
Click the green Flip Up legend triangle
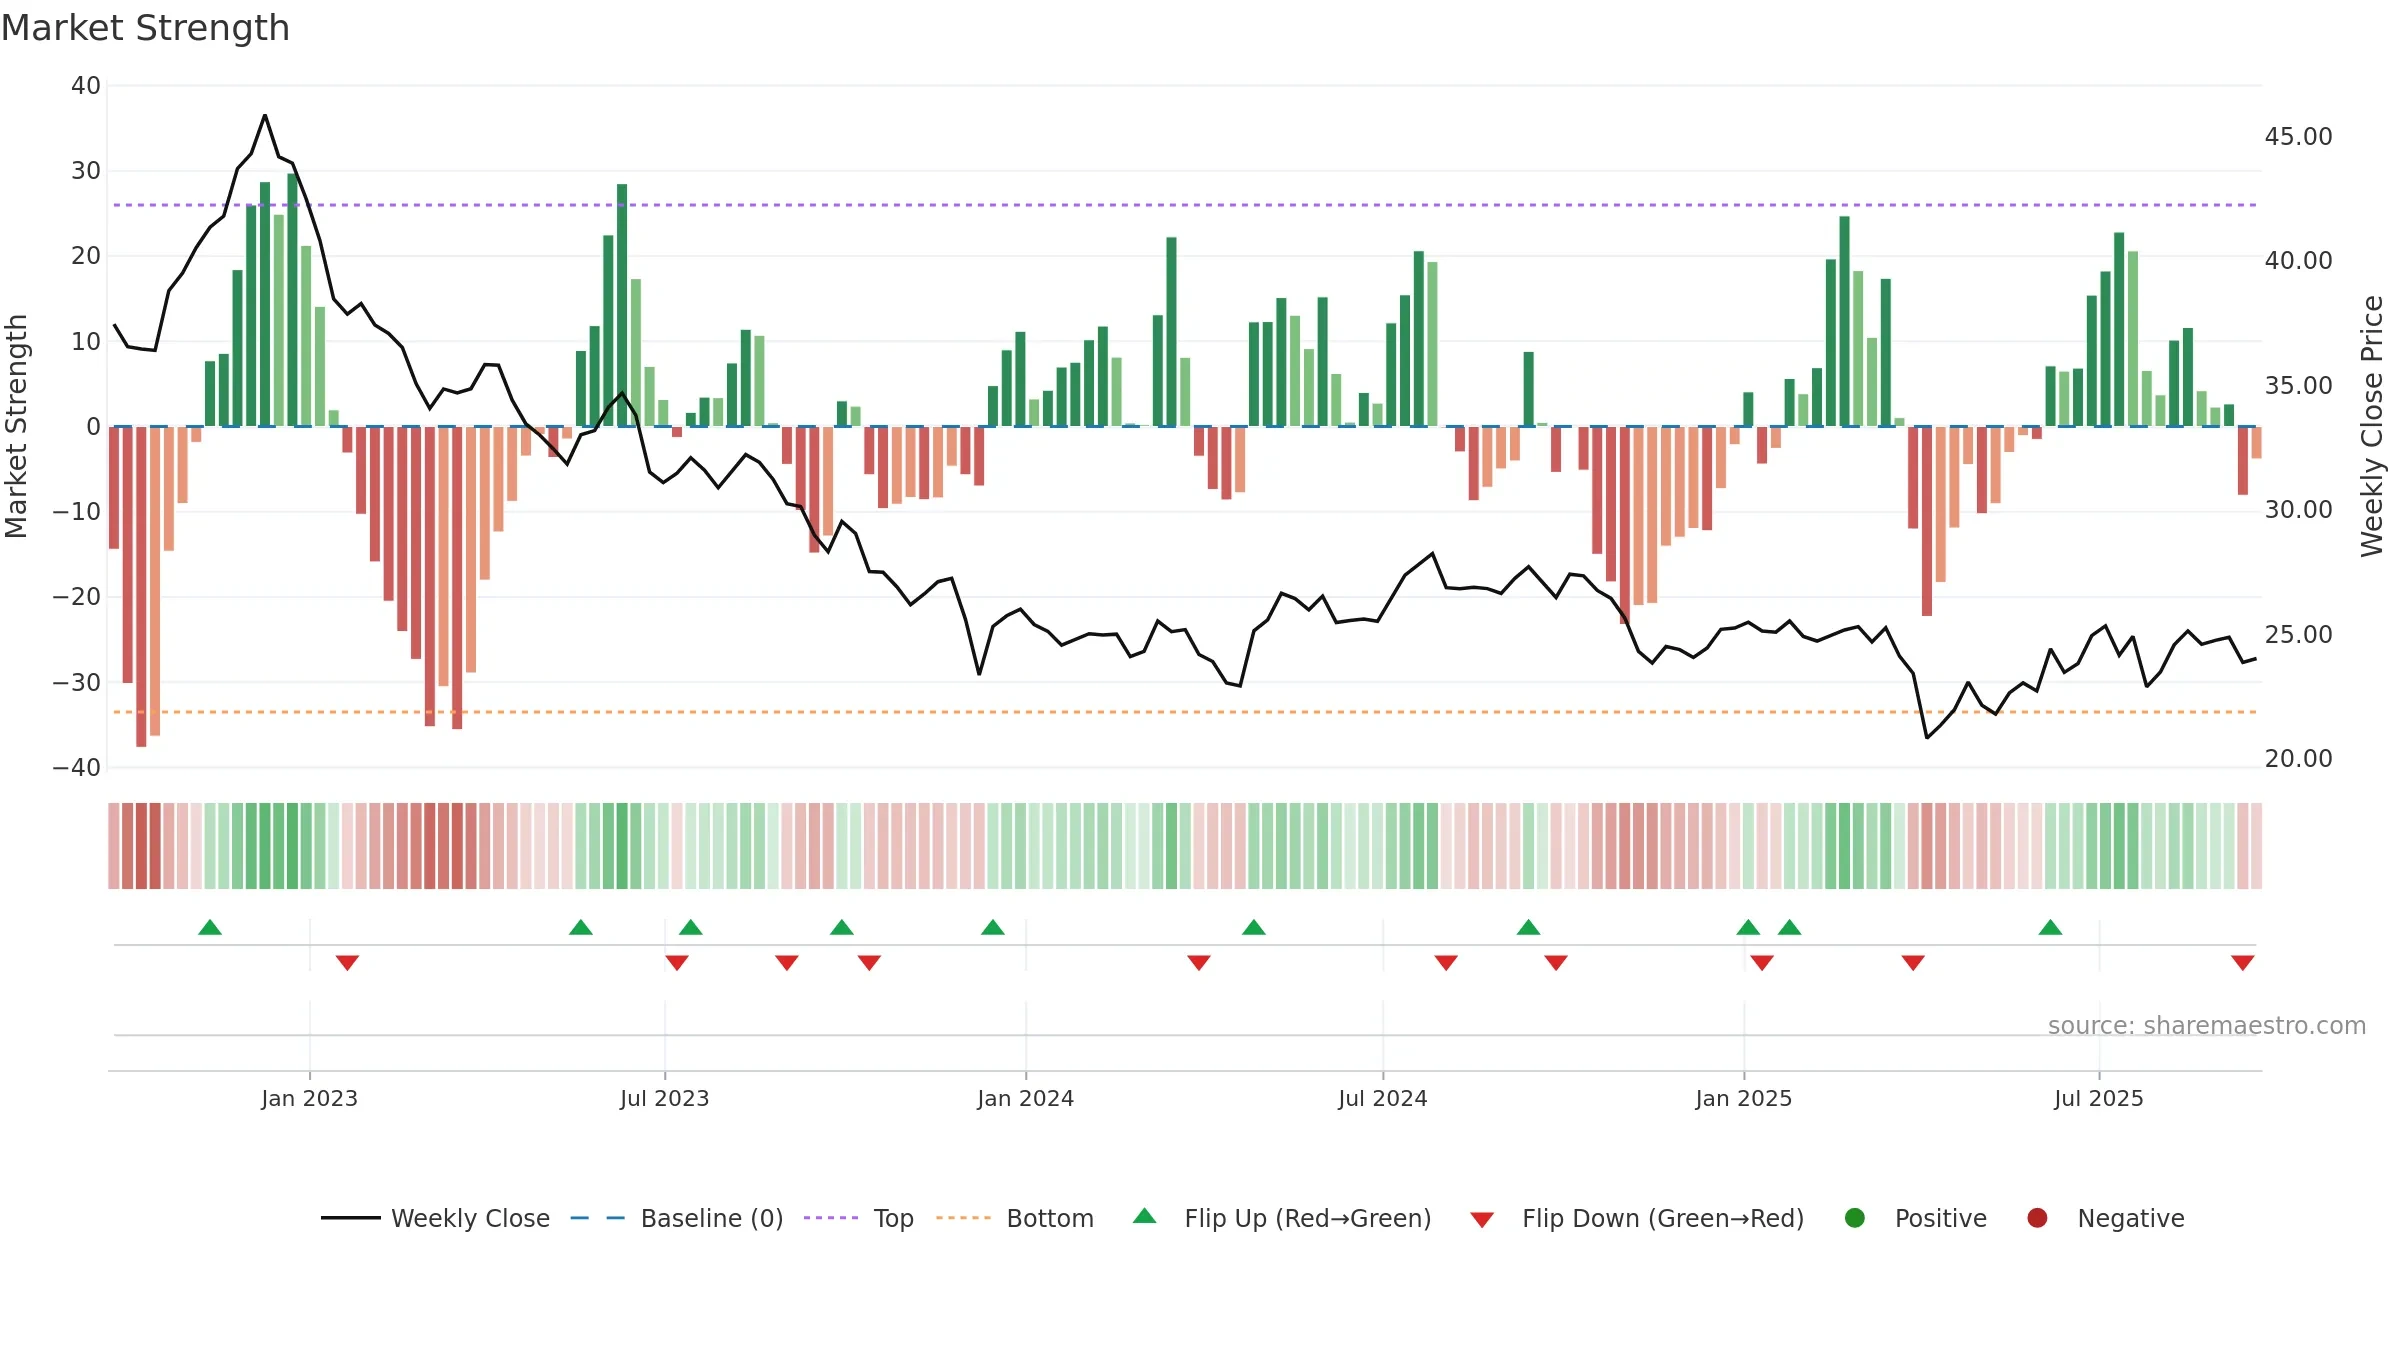tap(1145, 1216)
